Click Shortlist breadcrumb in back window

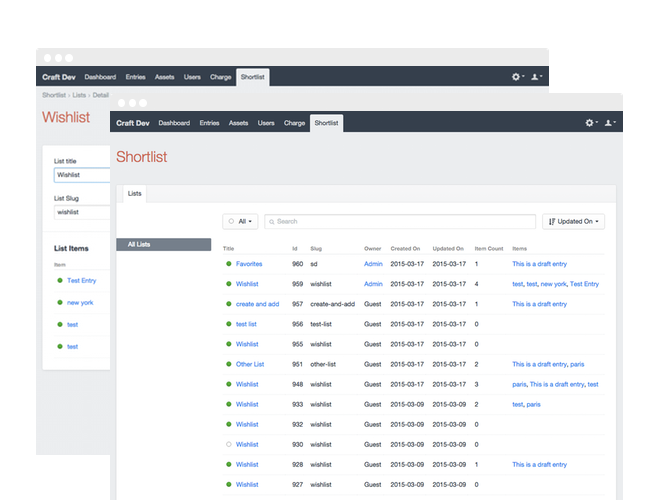[x=54, y=95]
